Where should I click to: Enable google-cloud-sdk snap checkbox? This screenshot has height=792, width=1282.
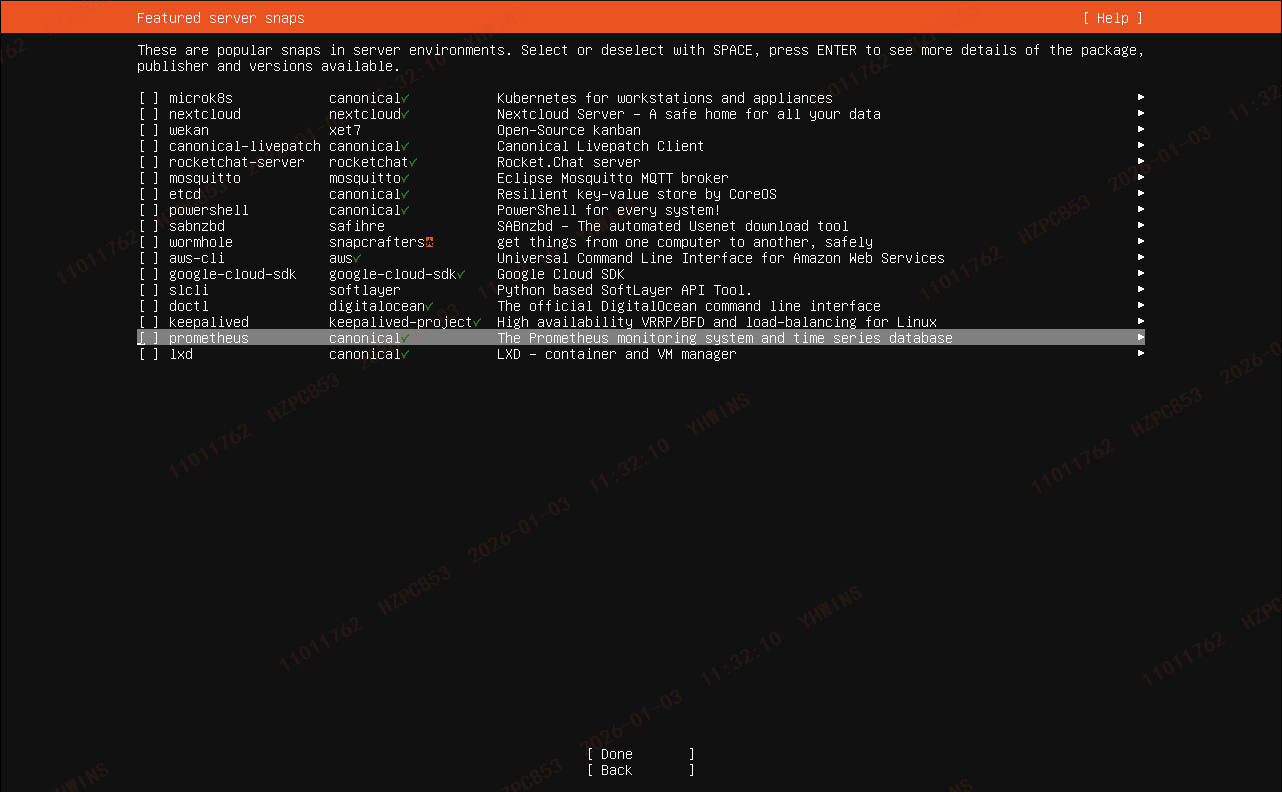[x=148, y=274]
